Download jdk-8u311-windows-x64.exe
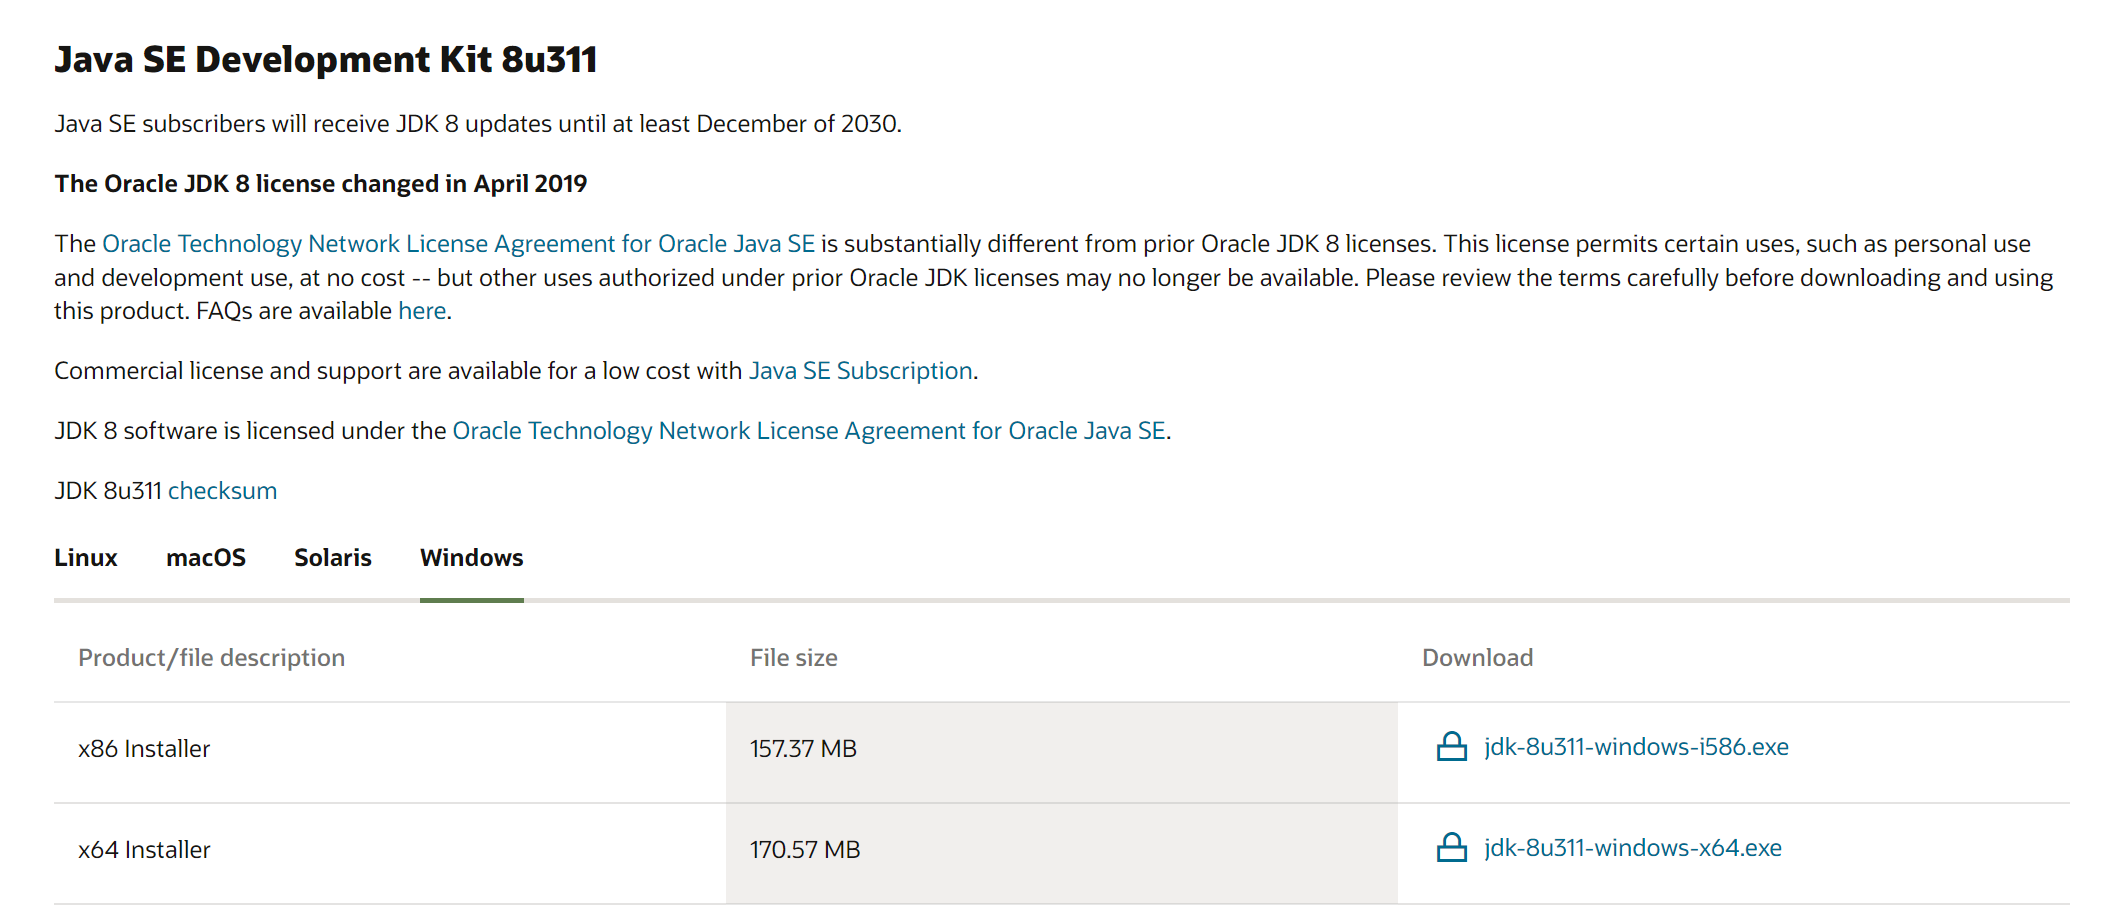2113x913 pixels. coord(1633,848)
